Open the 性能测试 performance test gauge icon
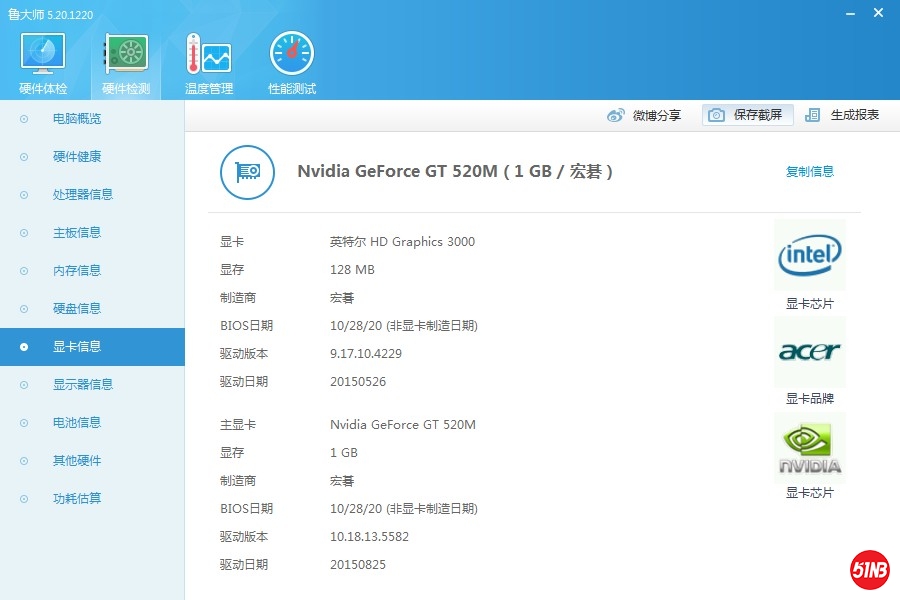 [x=292, y=55]
